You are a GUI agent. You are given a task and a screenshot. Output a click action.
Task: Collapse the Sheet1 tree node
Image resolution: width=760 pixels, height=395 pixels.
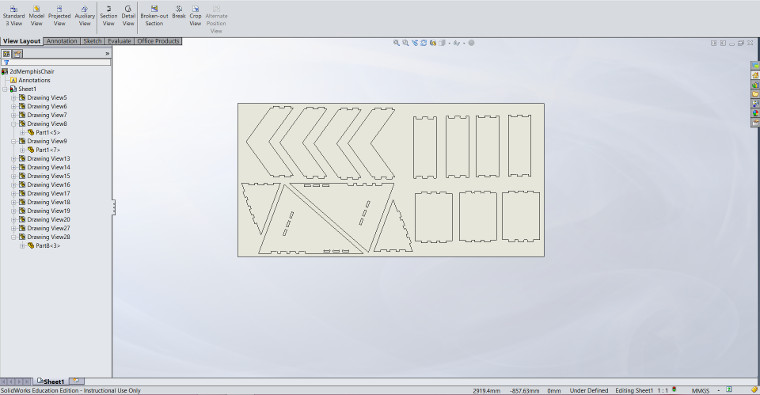(5, 89)
